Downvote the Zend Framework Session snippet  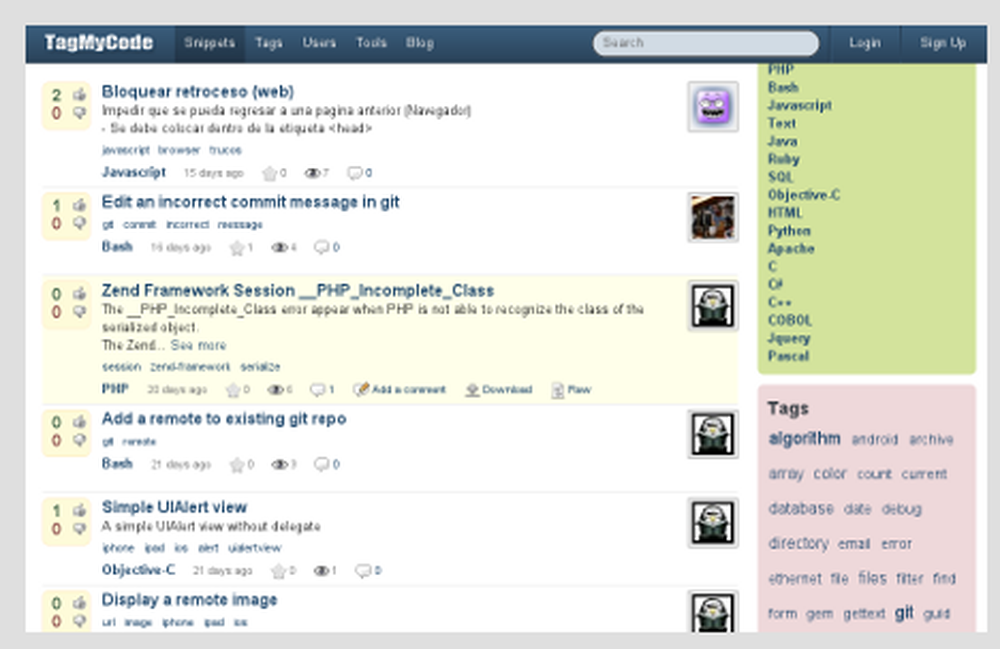(x=79, y=312)
